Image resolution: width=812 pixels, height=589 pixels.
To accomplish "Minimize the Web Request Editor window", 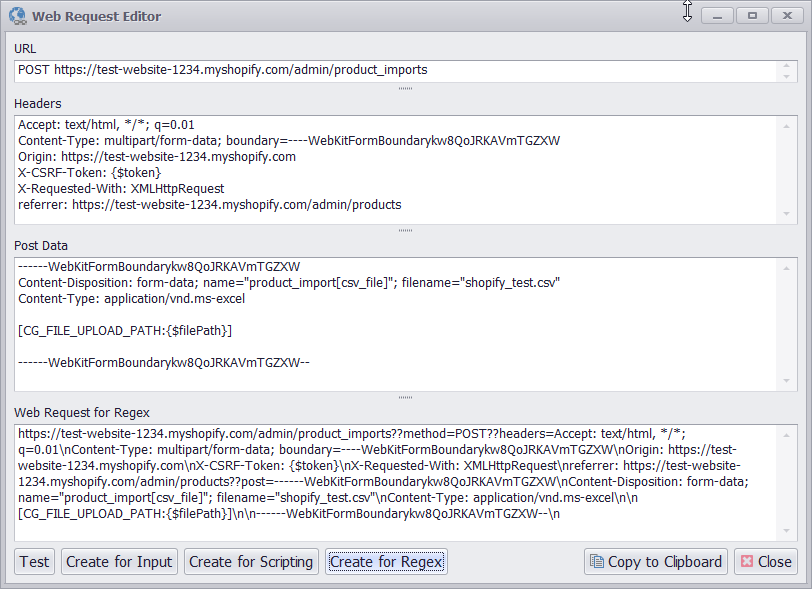I will [717, 16].
